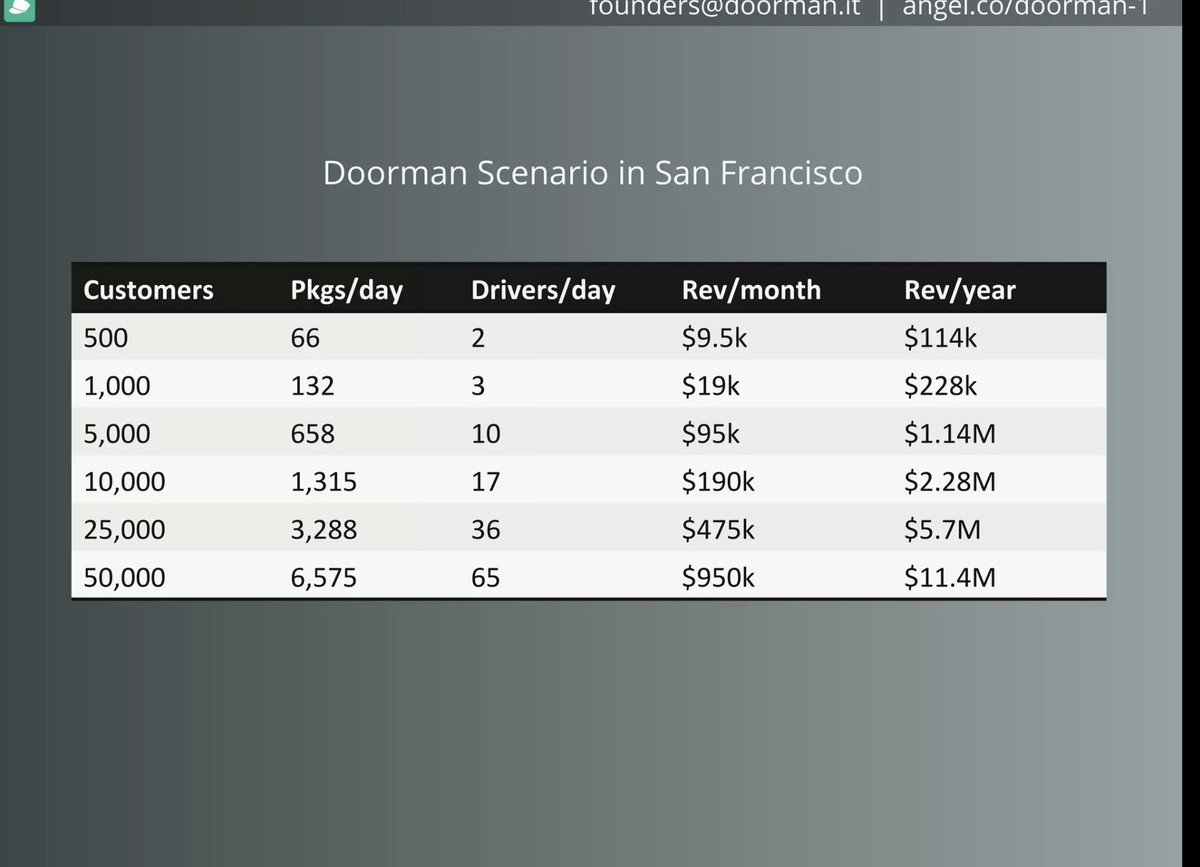Select the 10,000 customers cell
Image resolution: width=1200 pixels, height=867 pixels.
point(124,482)
